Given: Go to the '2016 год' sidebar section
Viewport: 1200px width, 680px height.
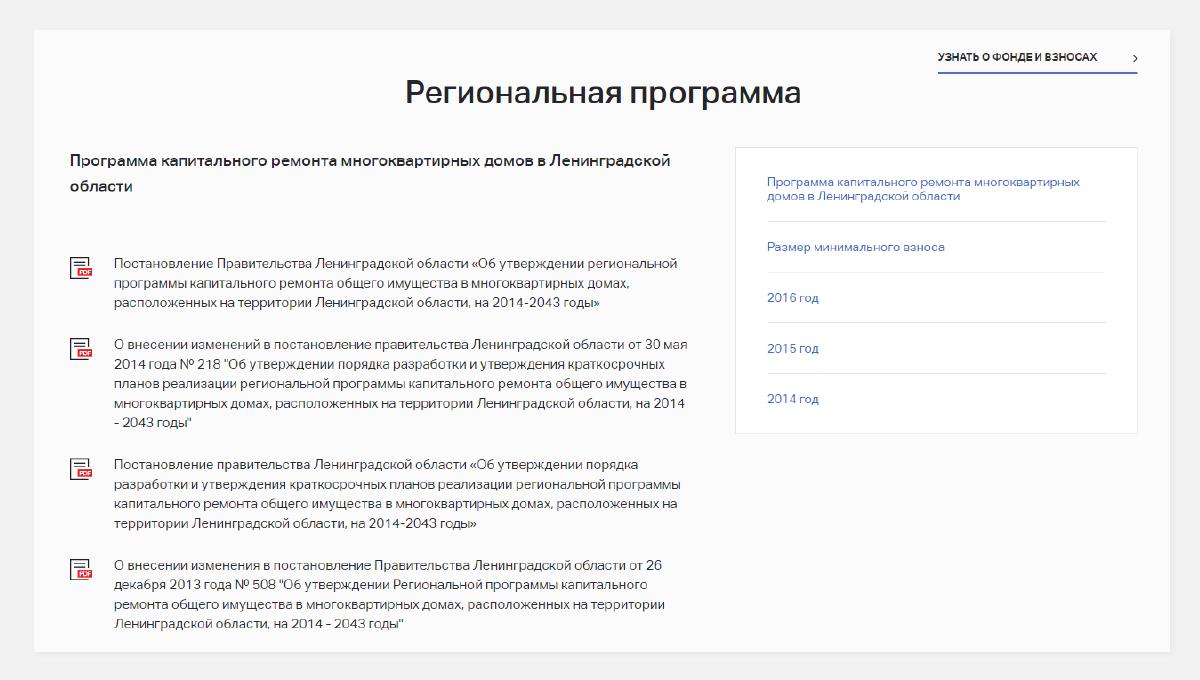Looking at the screenshot, I should 793,298.
